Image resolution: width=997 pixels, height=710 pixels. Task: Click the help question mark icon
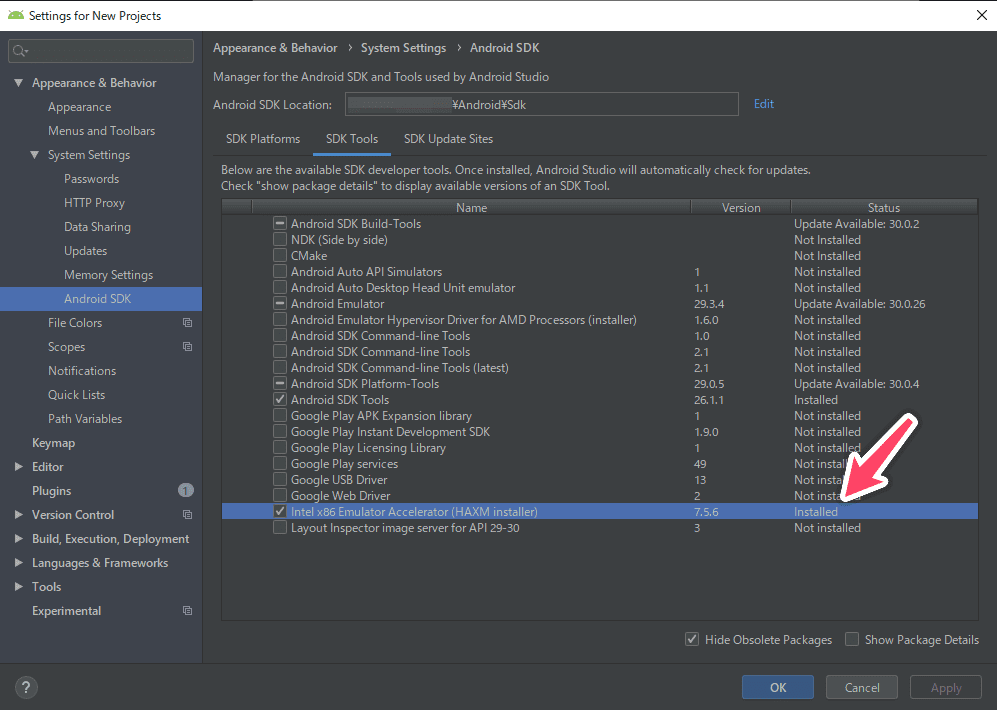[25, 687]
